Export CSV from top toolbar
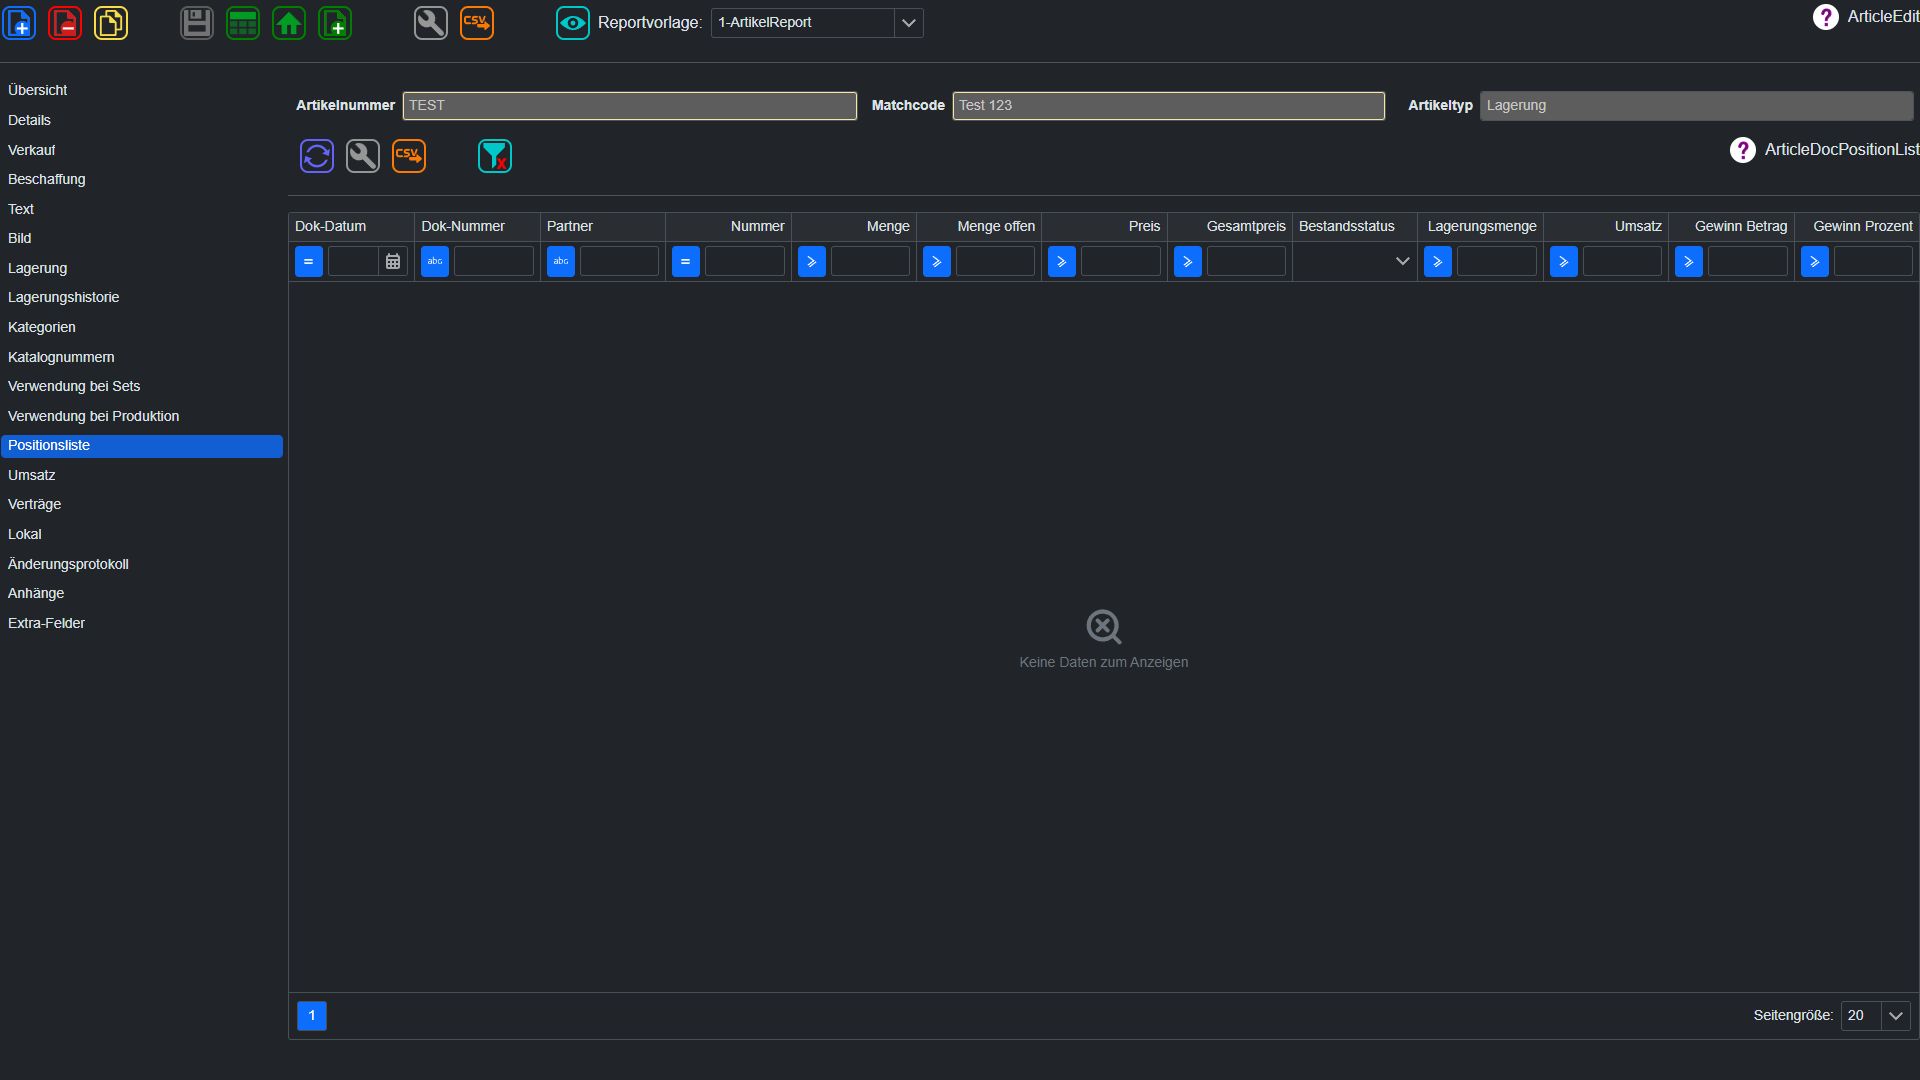The height and width of the screenshot is (1080, 1920). [x=477, y=22]
